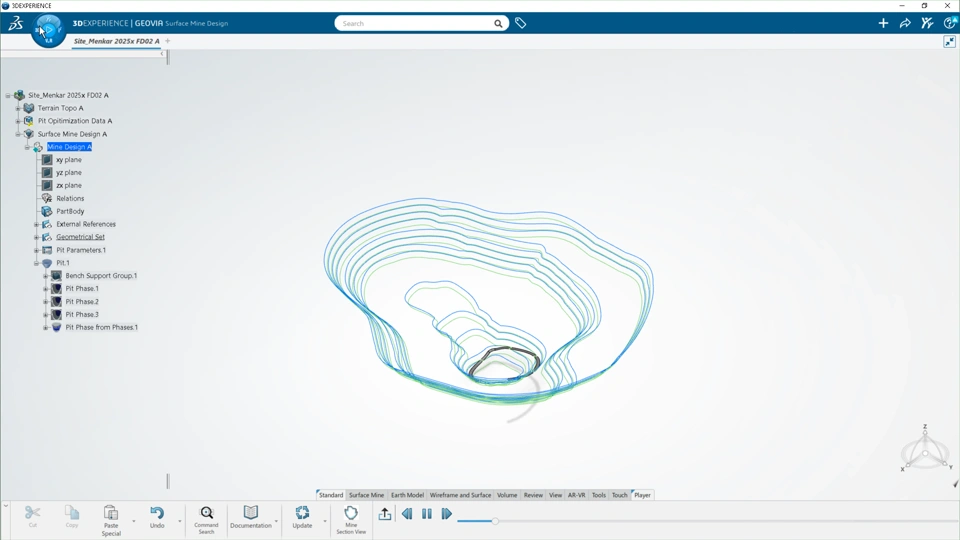The height and width of the screenshot is (540, 960).
Task: Click the export upload arrow icon
Action: tap(384, 514)
